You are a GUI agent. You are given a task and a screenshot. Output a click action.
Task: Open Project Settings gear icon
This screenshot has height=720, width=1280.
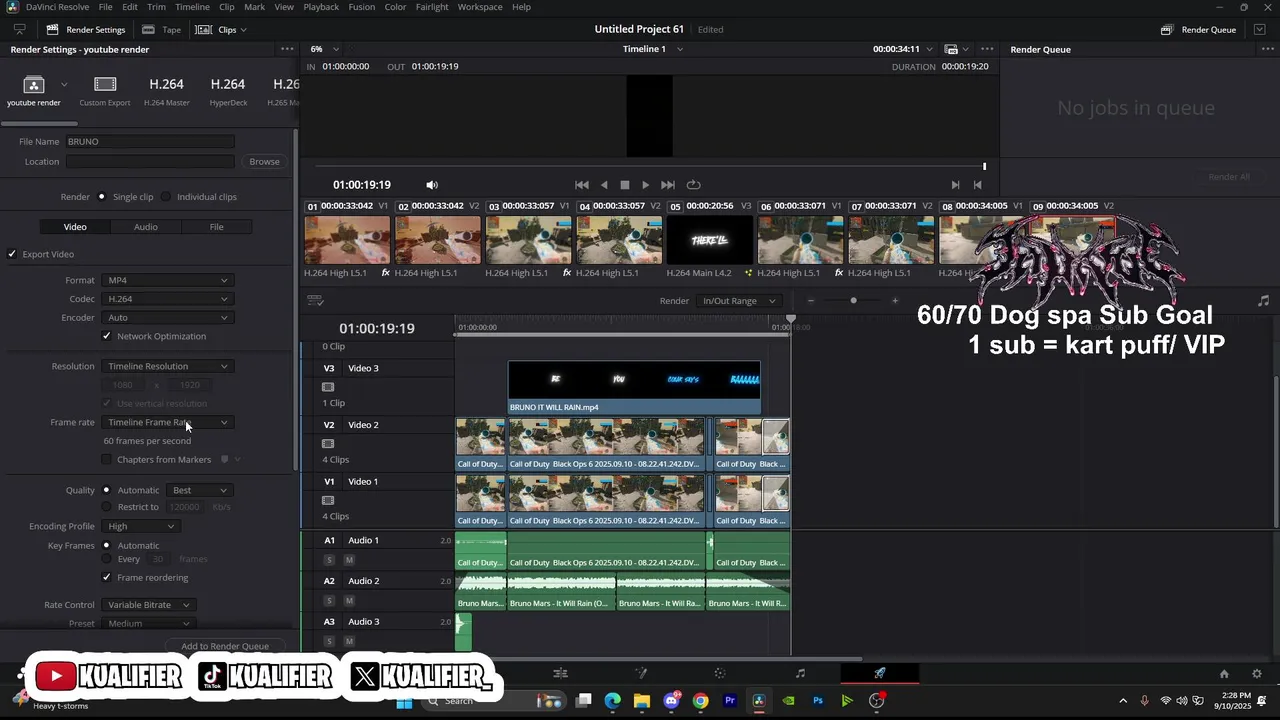coord(1257,674)
